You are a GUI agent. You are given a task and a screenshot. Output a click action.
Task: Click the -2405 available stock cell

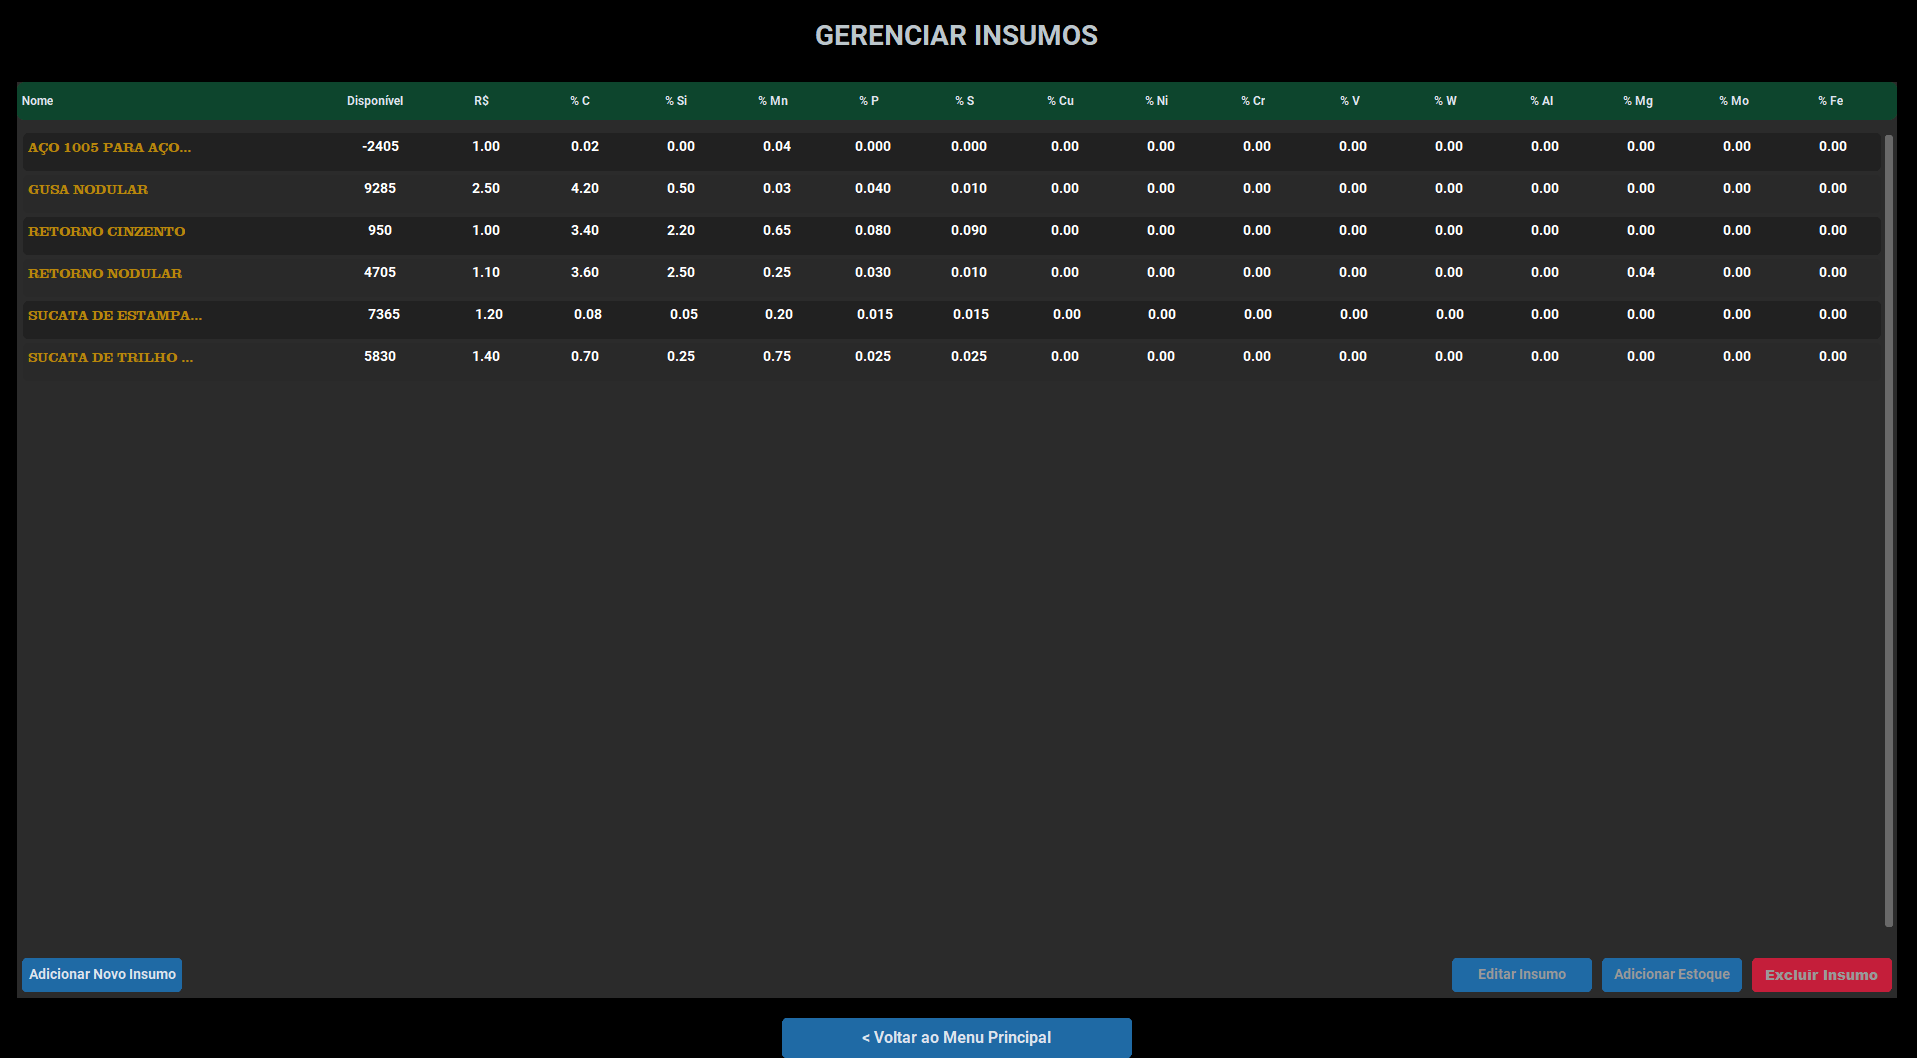pyautogui.click(x=380, y=146)
